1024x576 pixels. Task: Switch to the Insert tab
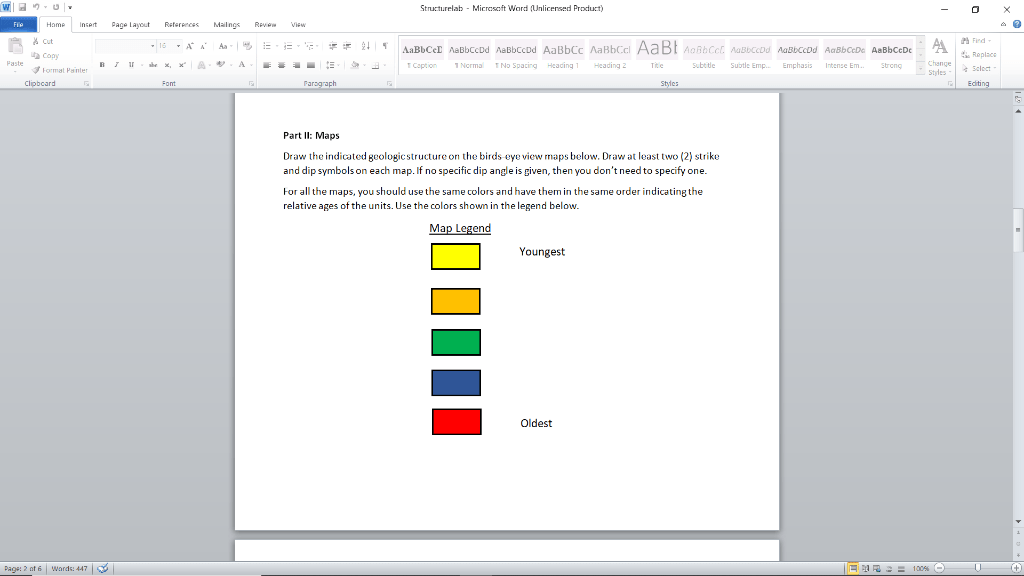(88, 25)
